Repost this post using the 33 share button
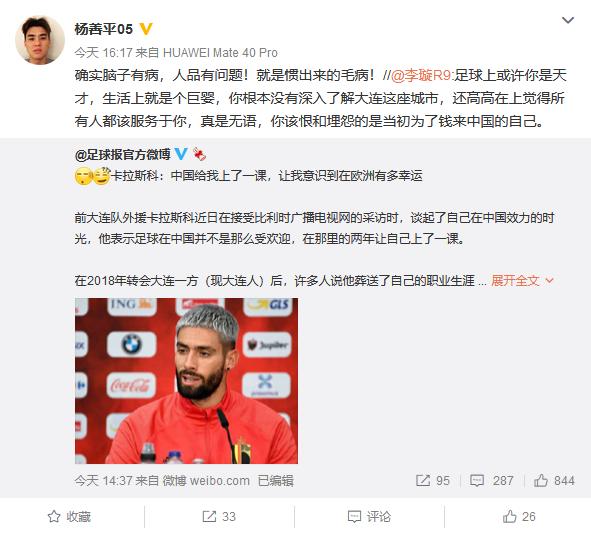This screenshot has height=534, width=591. click(x=219, y=516)
